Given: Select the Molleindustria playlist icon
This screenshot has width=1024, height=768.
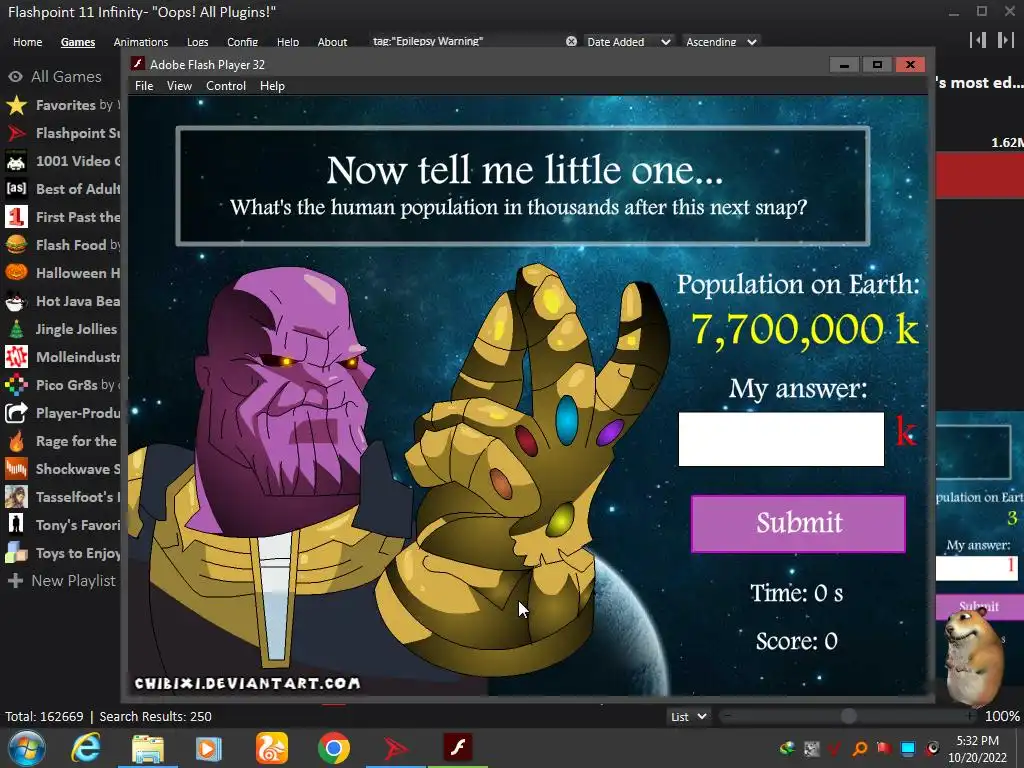Looking at the screenshot, I should [x=16, y=357].
